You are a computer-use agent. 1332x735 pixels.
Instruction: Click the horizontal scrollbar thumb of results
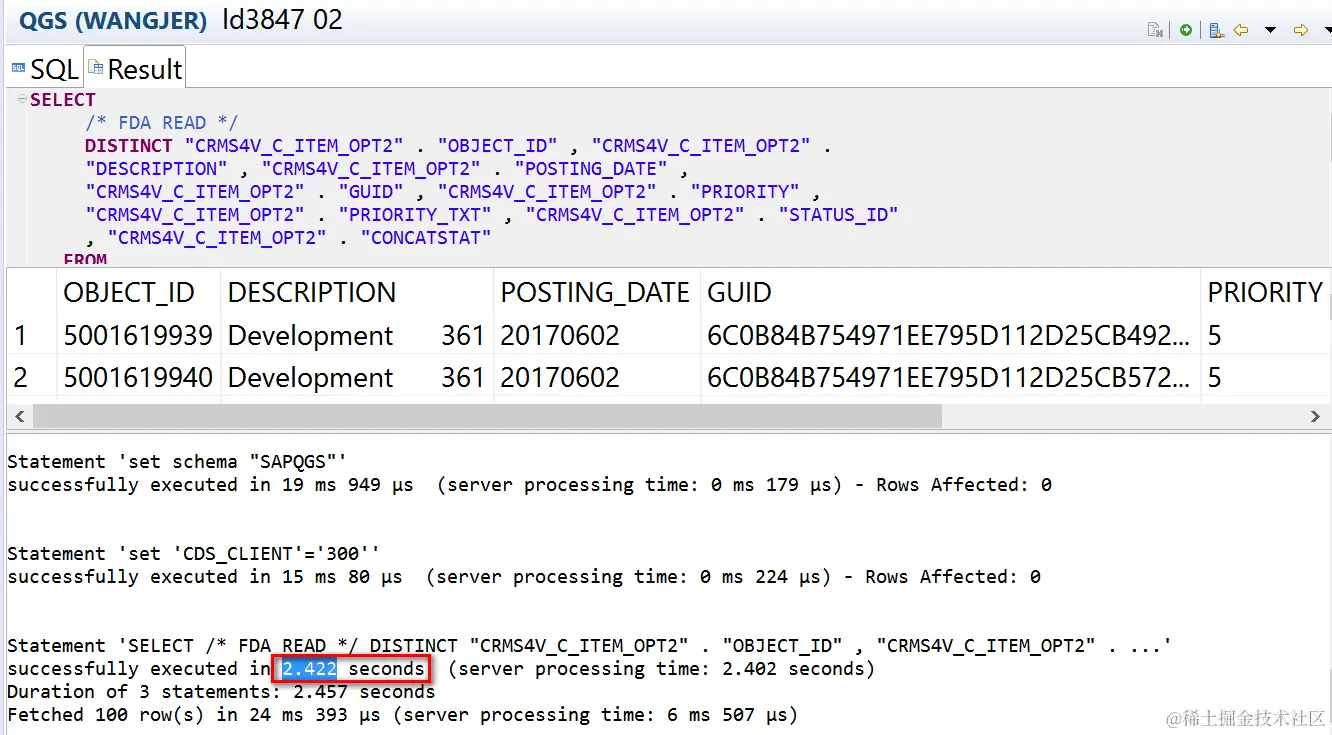(x=486, y=415)
